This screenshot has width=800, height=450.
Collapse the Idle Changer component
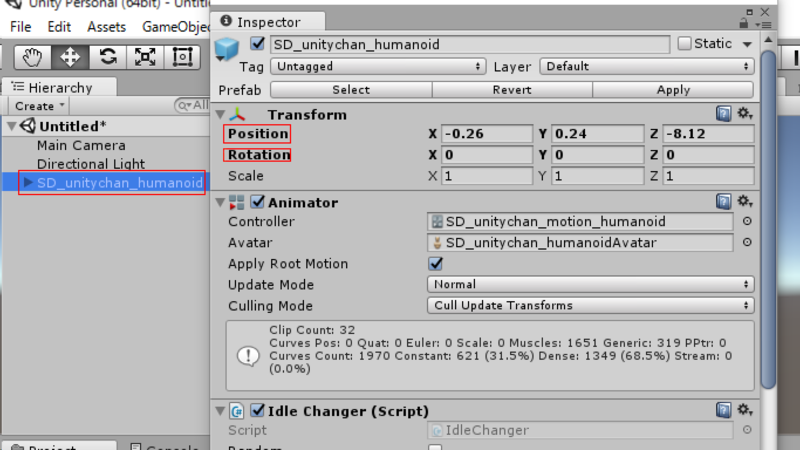pos(220,411)
